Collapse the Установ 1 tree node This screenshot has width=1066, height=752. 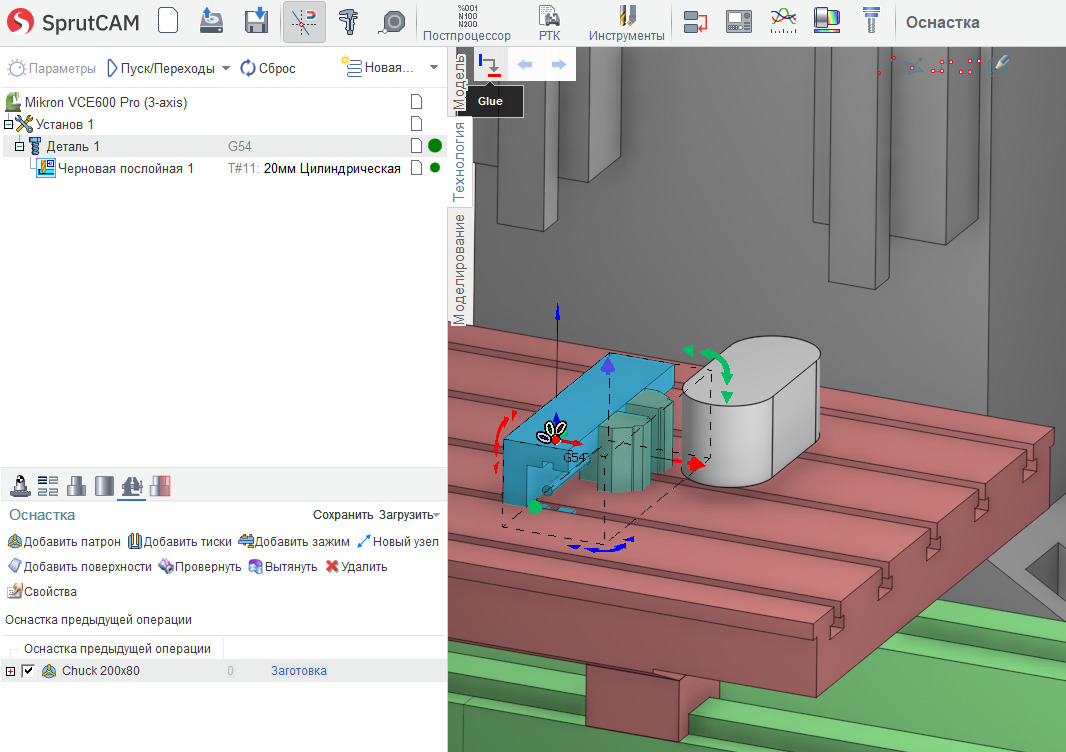[x=8, y=124]
